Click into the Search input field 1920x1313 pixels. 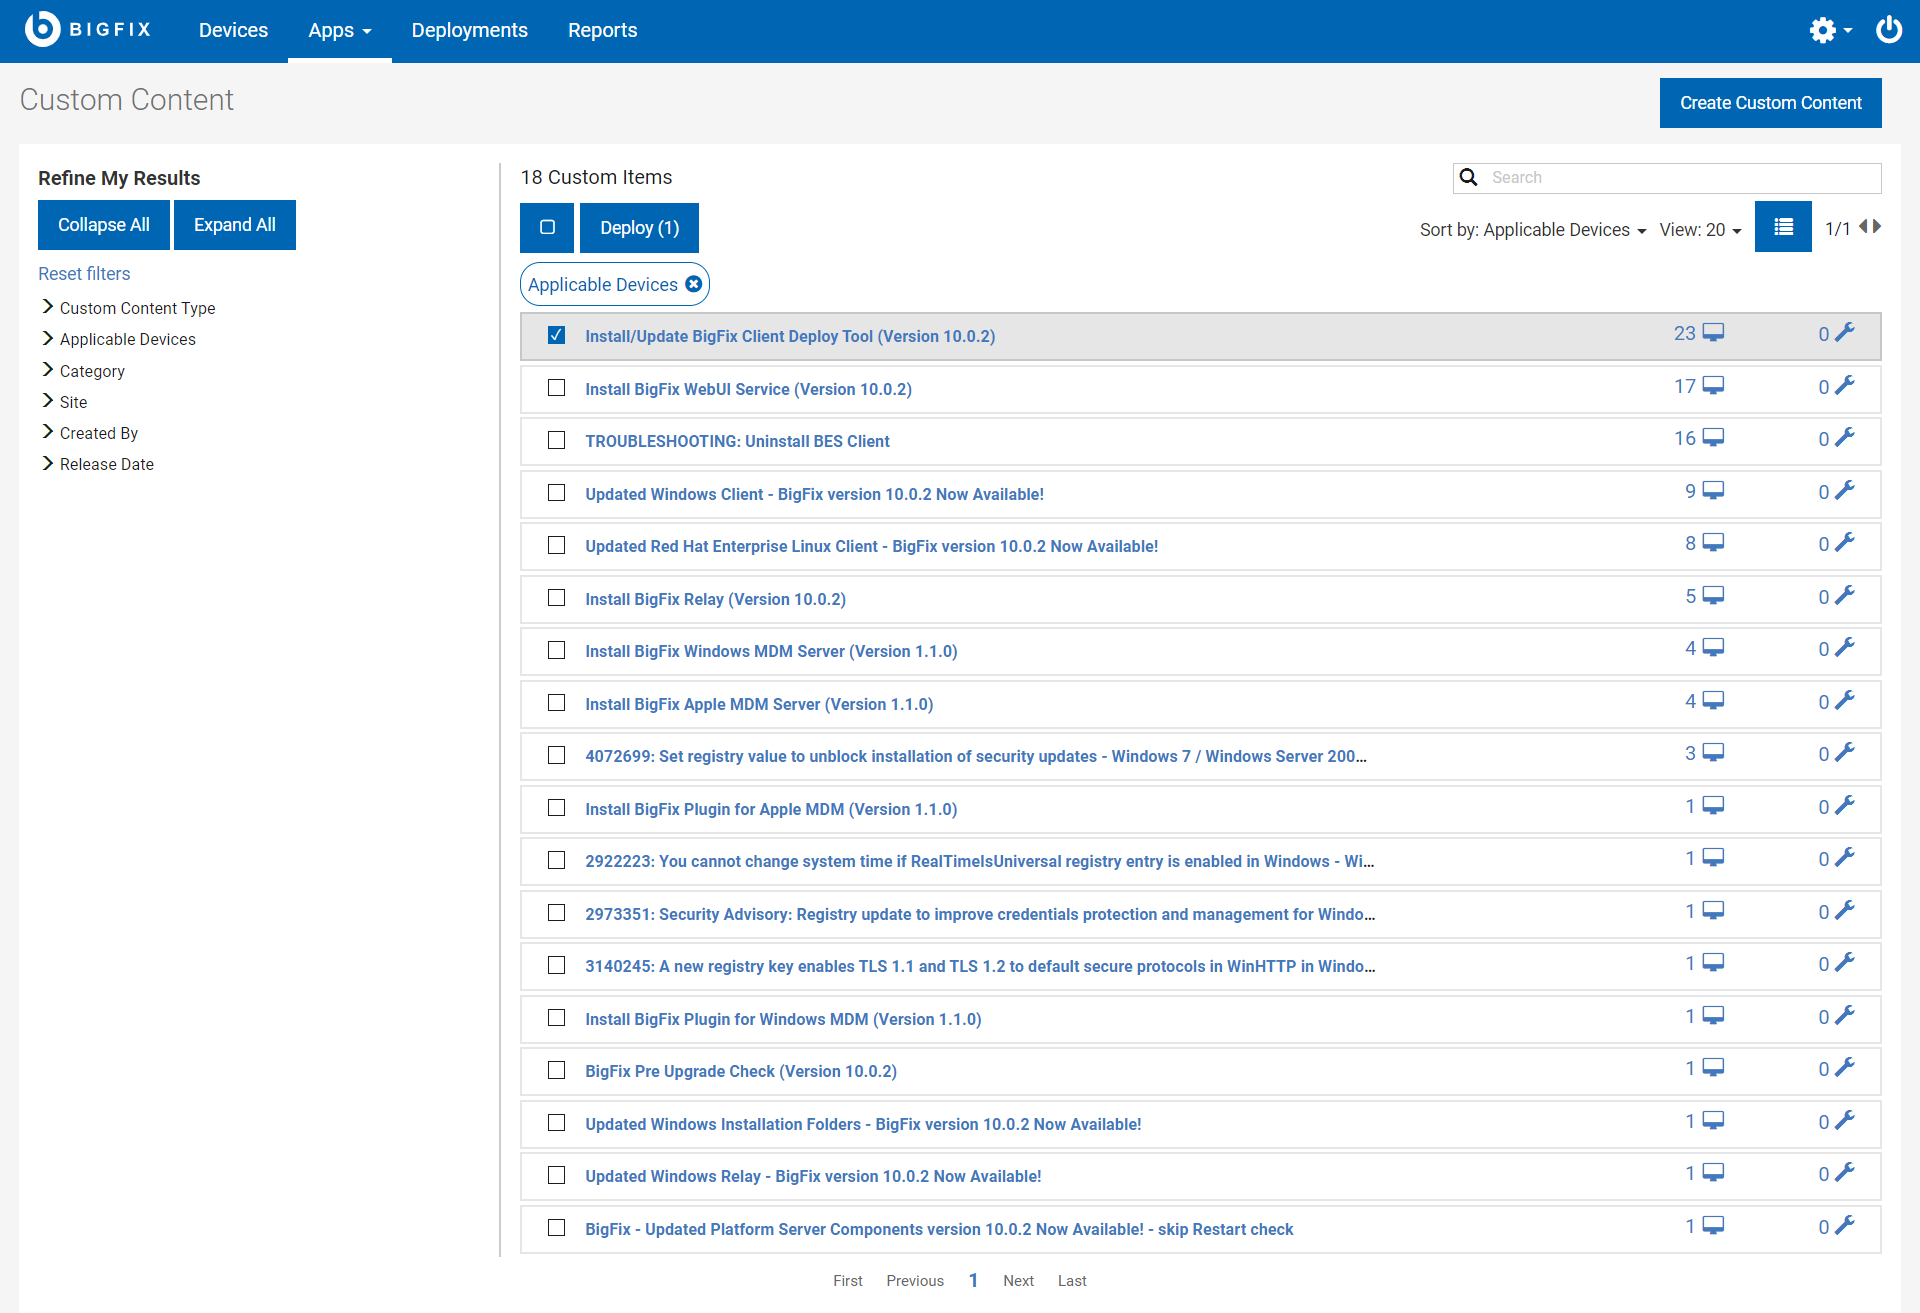pos(1680,178)
